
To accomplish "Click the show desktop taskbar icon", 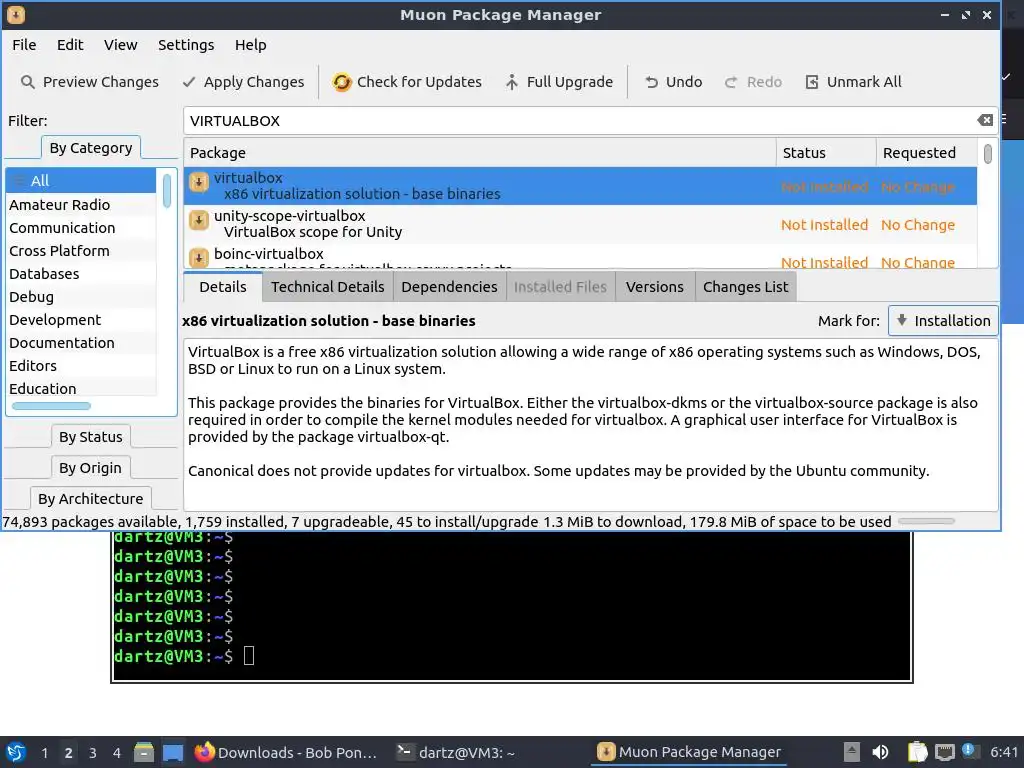I will tap(173, 752).
